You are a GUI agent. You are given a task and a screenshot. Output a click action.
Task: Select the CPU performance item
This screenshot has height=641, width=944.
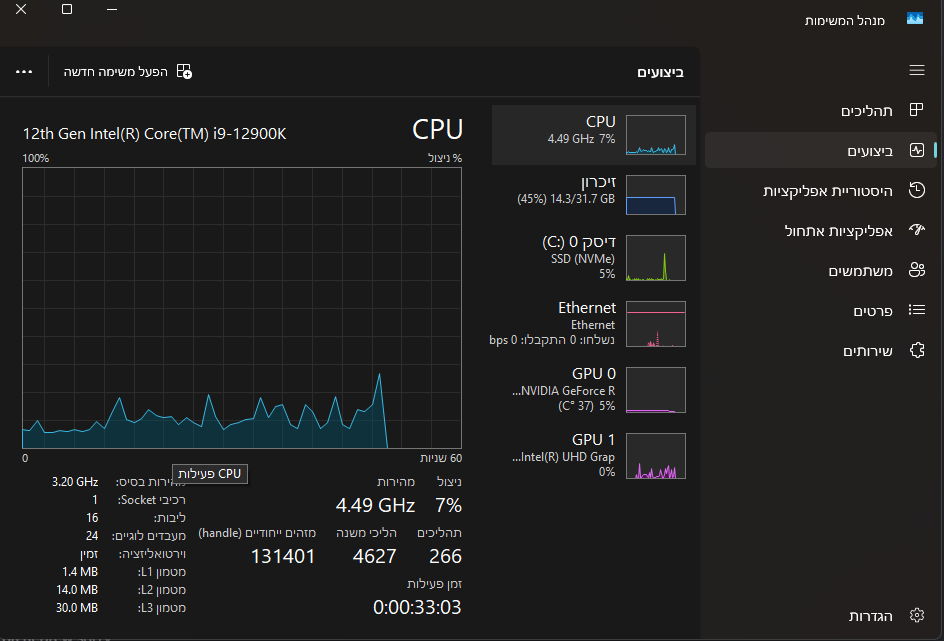[594, 134]
